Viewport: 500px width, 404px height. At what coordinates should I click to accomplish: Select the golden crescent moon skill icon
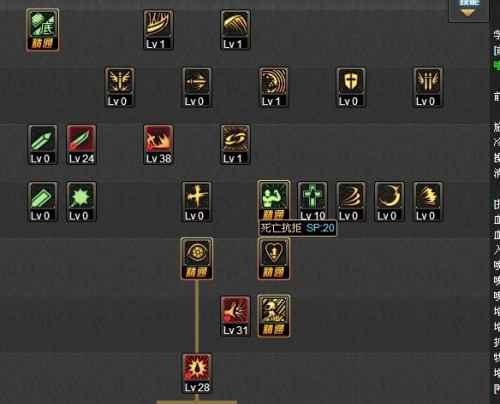click(389, 202)
